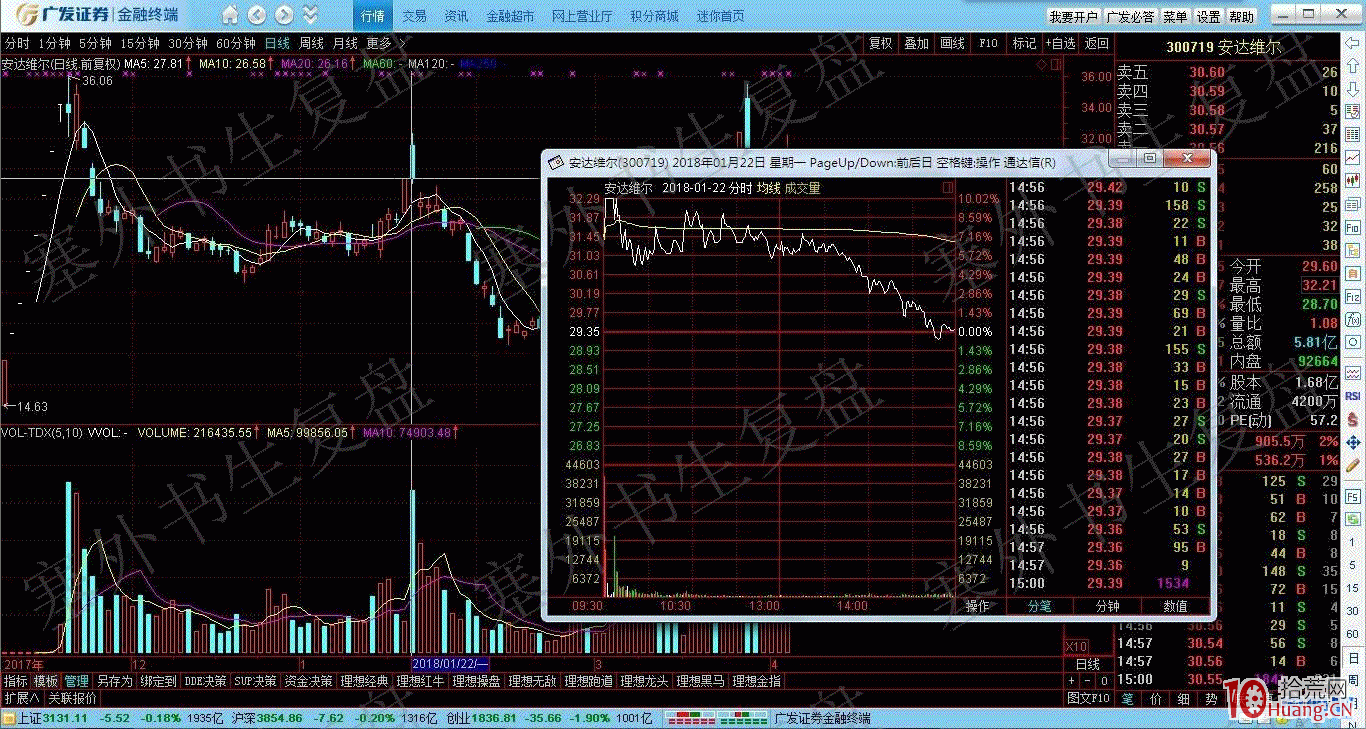
Task: Open the 网上营业厅 tab
Action: [582, 16]
